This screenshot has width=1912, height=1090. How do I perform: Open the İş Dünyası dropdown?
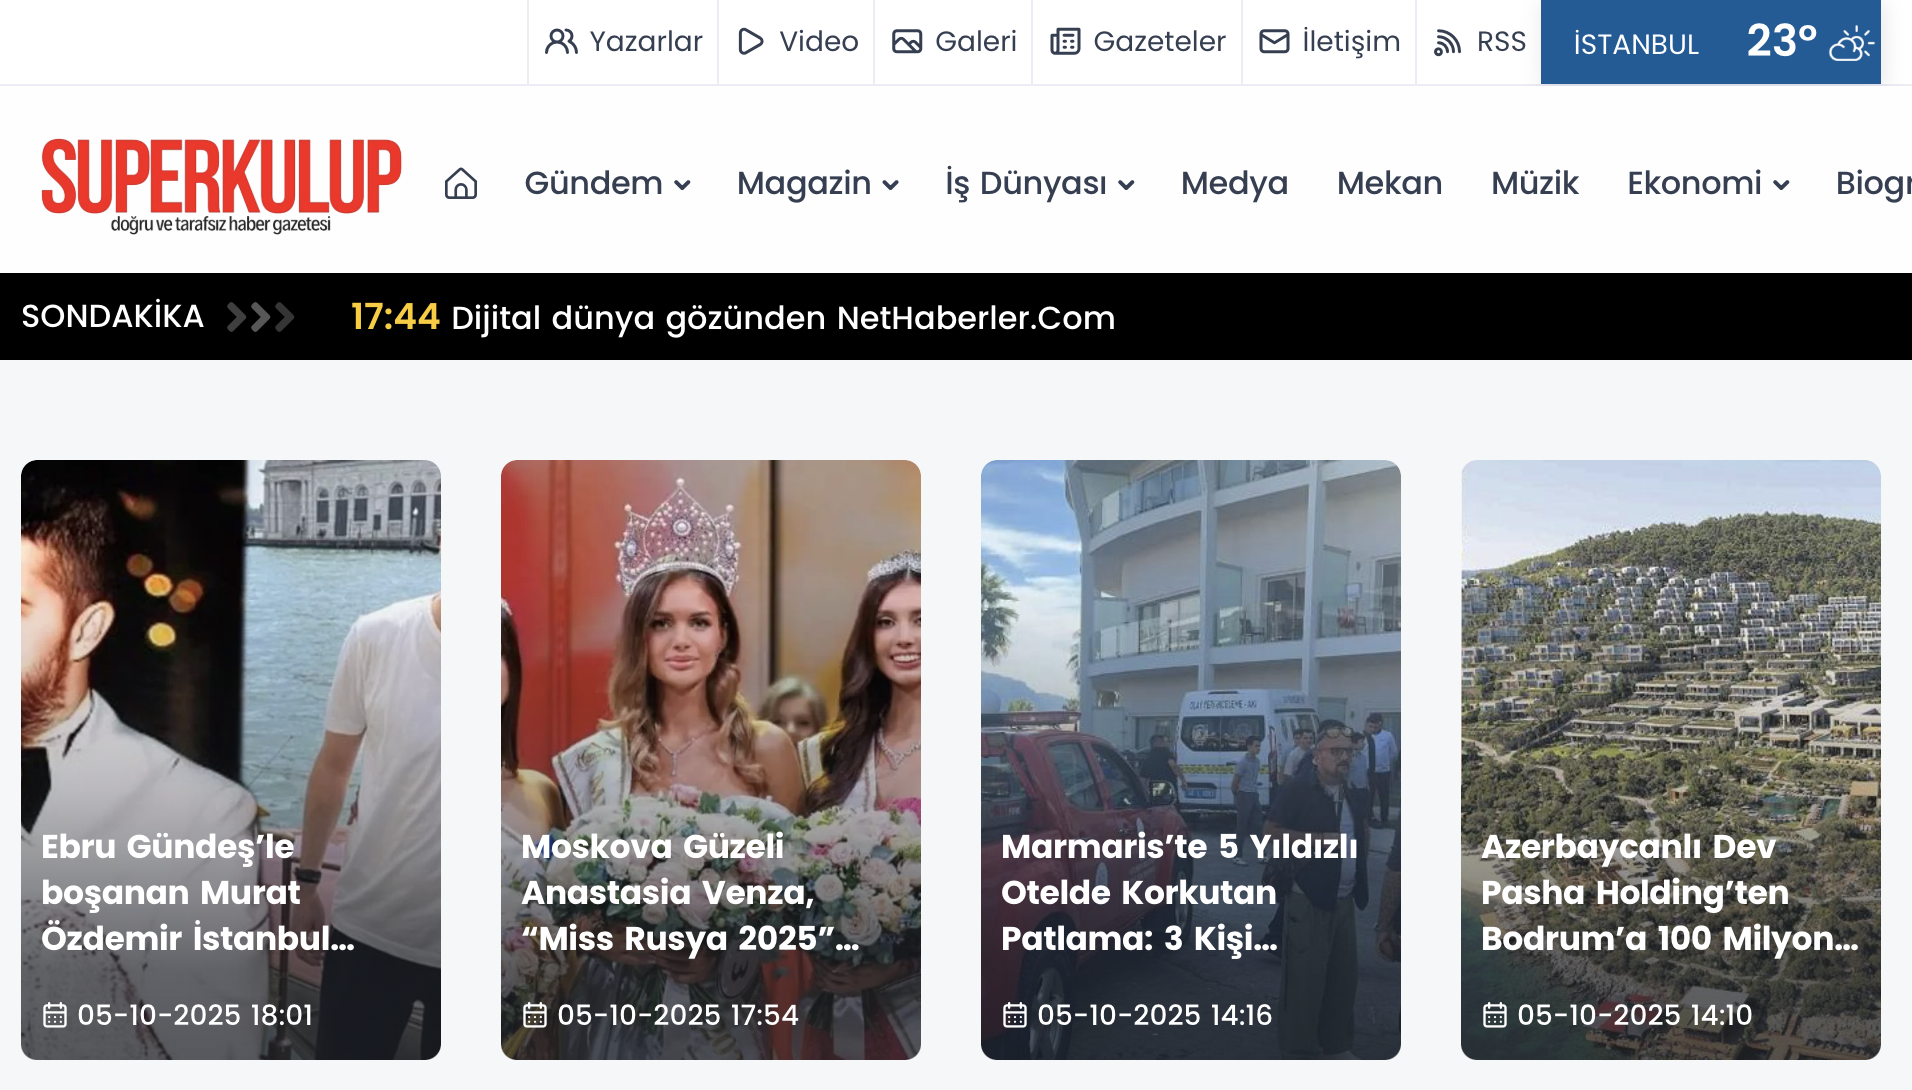coord(1039,184)
